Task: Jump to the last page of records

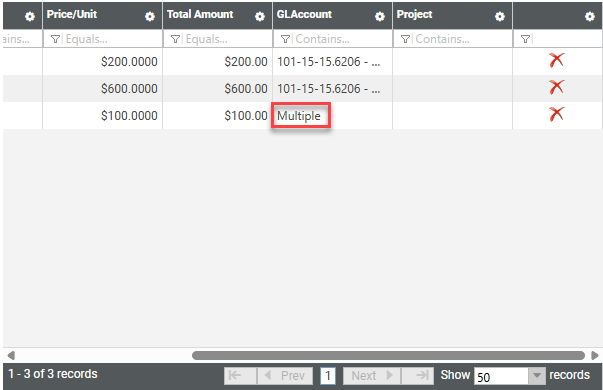Action: [417, 375]
